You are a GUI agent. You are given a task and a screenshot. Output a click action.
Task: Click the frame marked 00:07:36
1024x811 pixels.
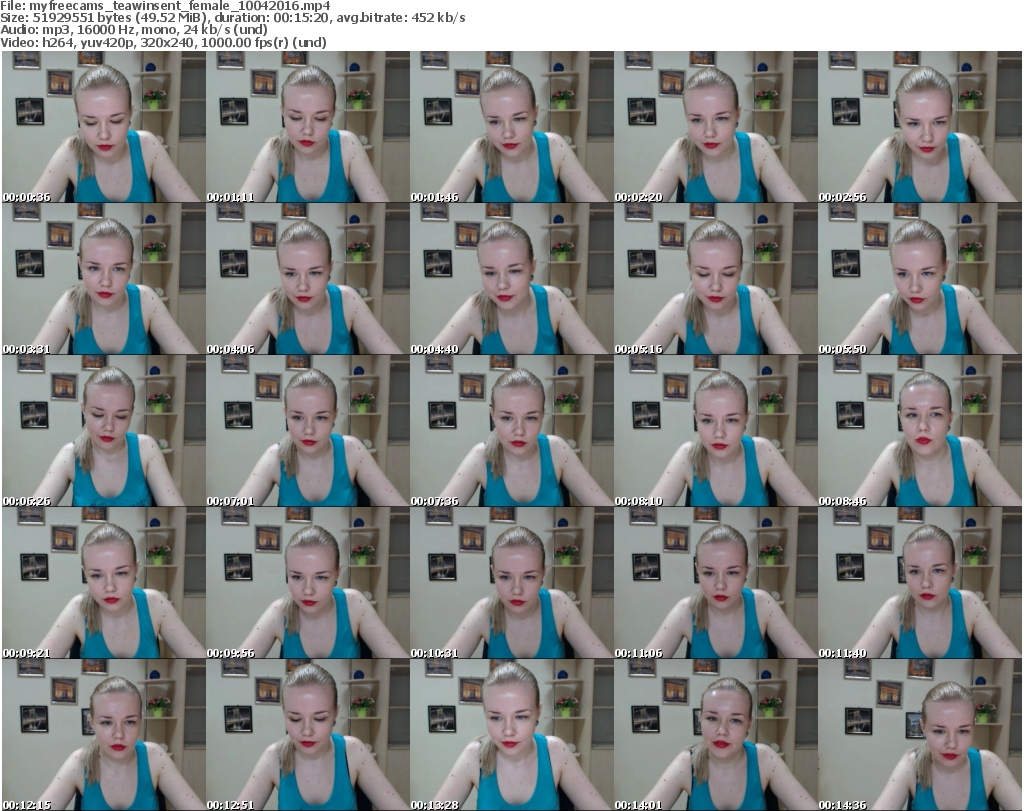[x=511, y=431]
